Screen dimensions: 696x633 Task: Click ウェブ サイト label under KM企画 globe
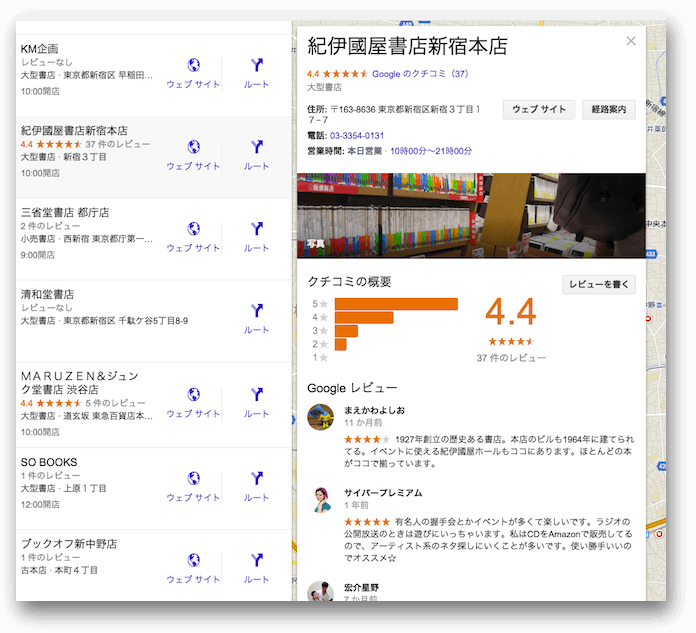tap(193, 84)
